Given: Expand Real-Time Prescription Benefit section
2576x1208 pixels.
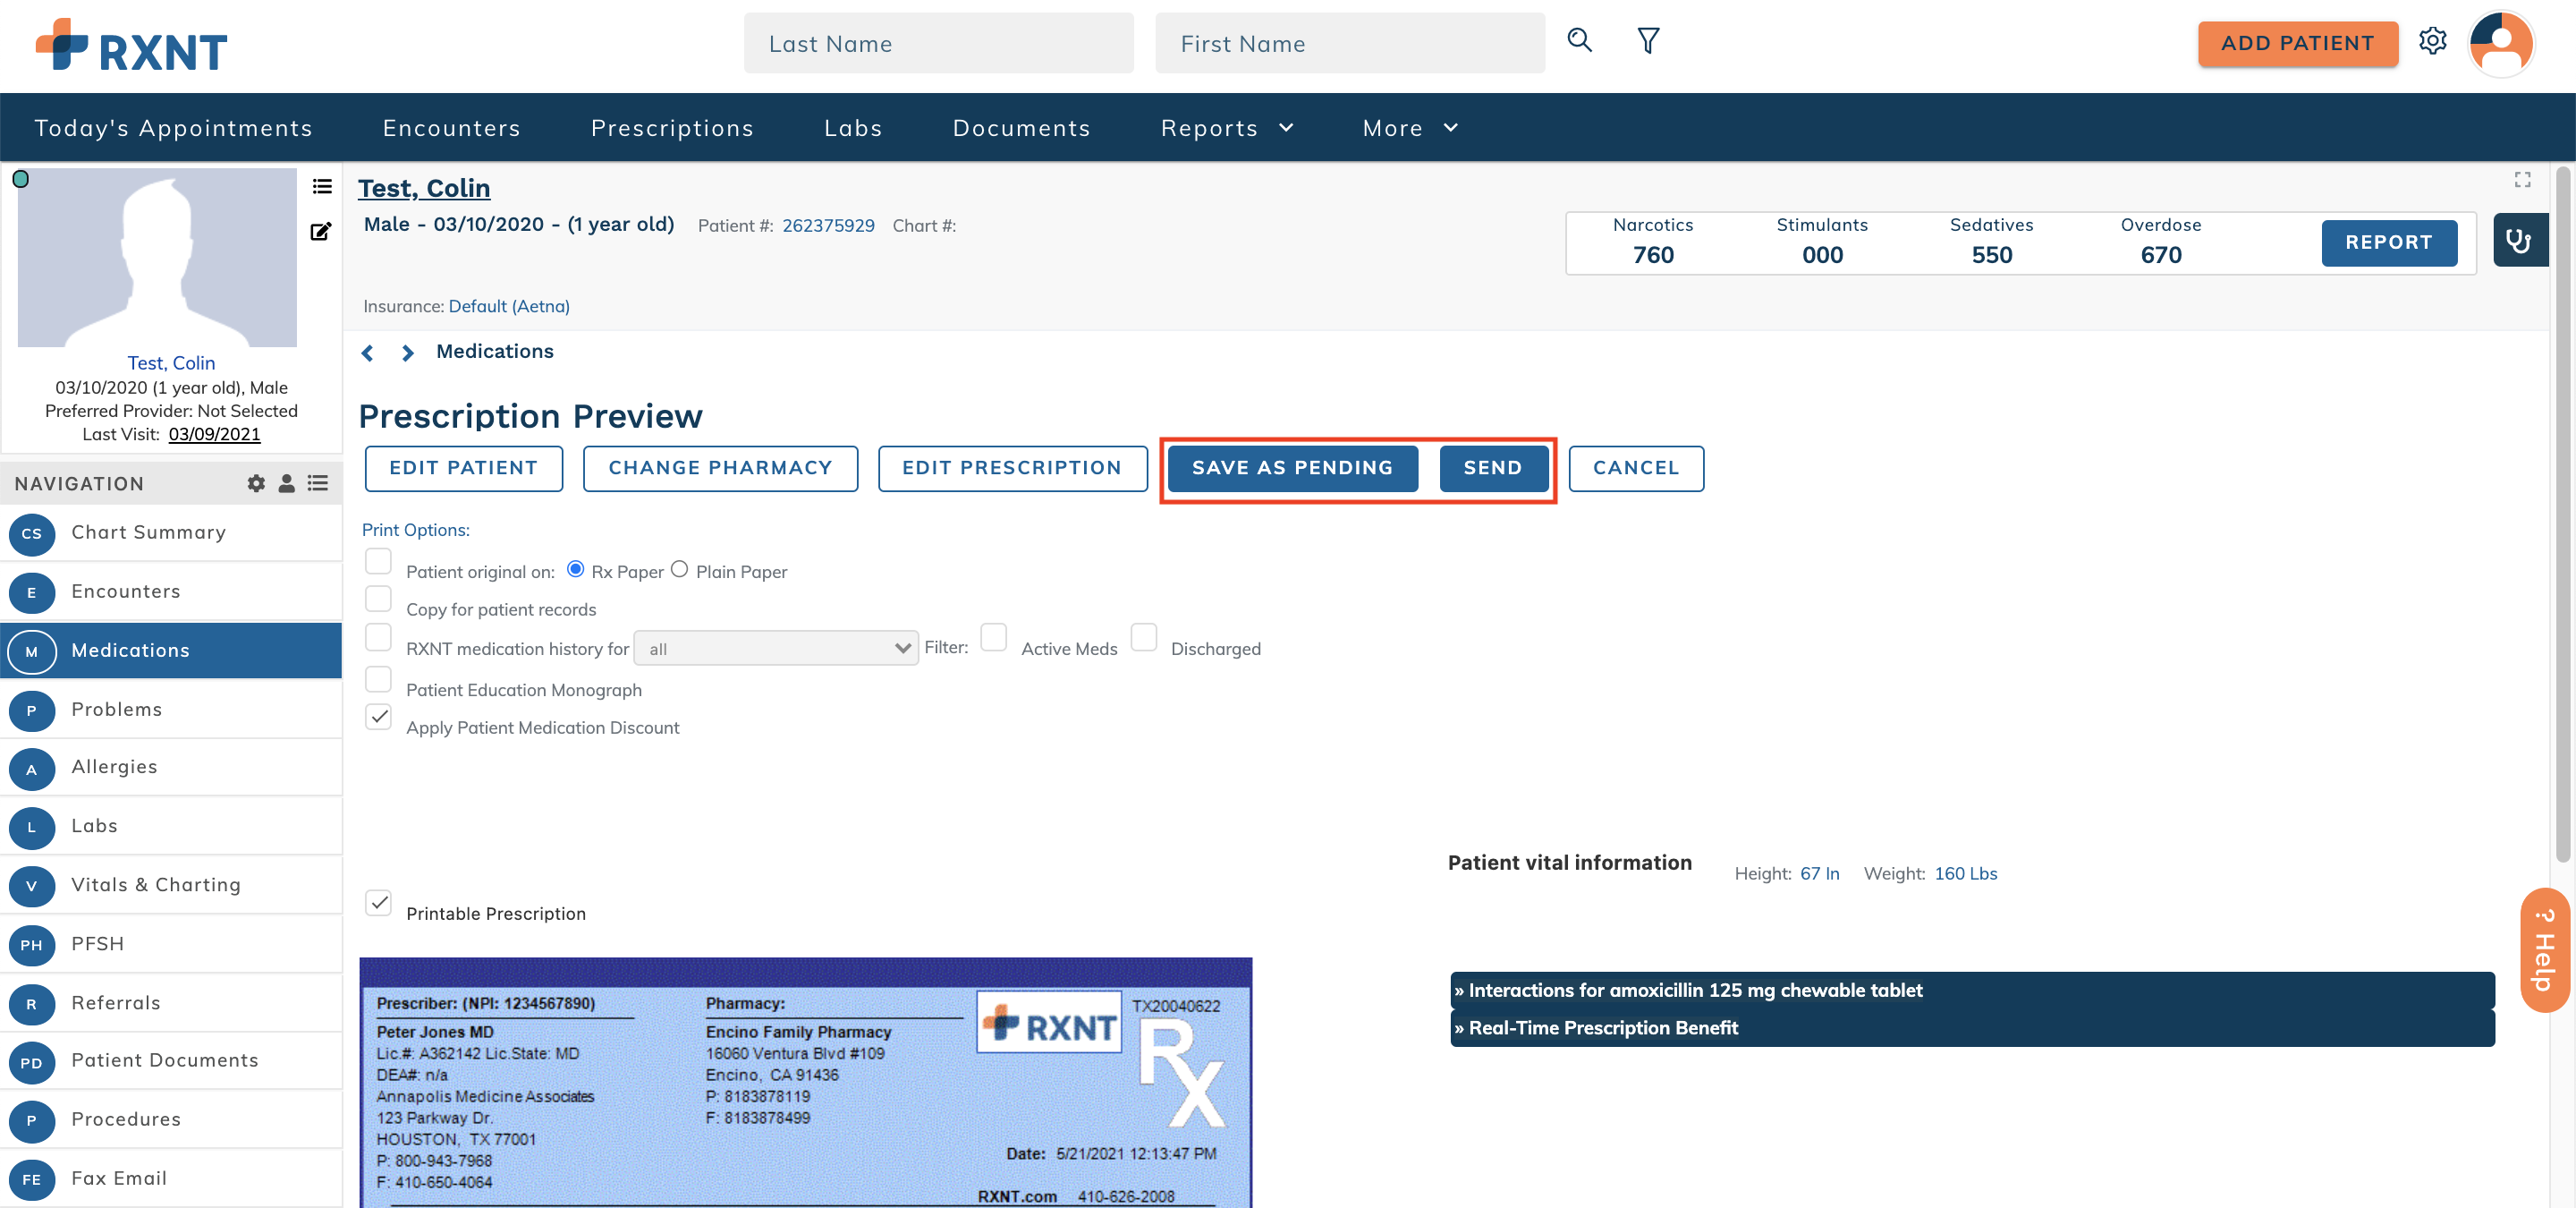Looking at the screenshot, I should tap(1598, 1027).
